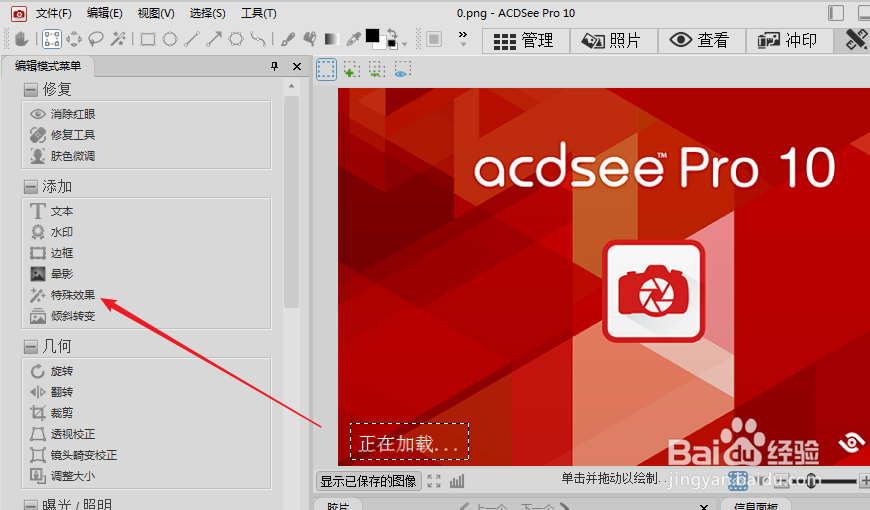
Task: Switch to 冲印 mode
Action: pos(789,41)
